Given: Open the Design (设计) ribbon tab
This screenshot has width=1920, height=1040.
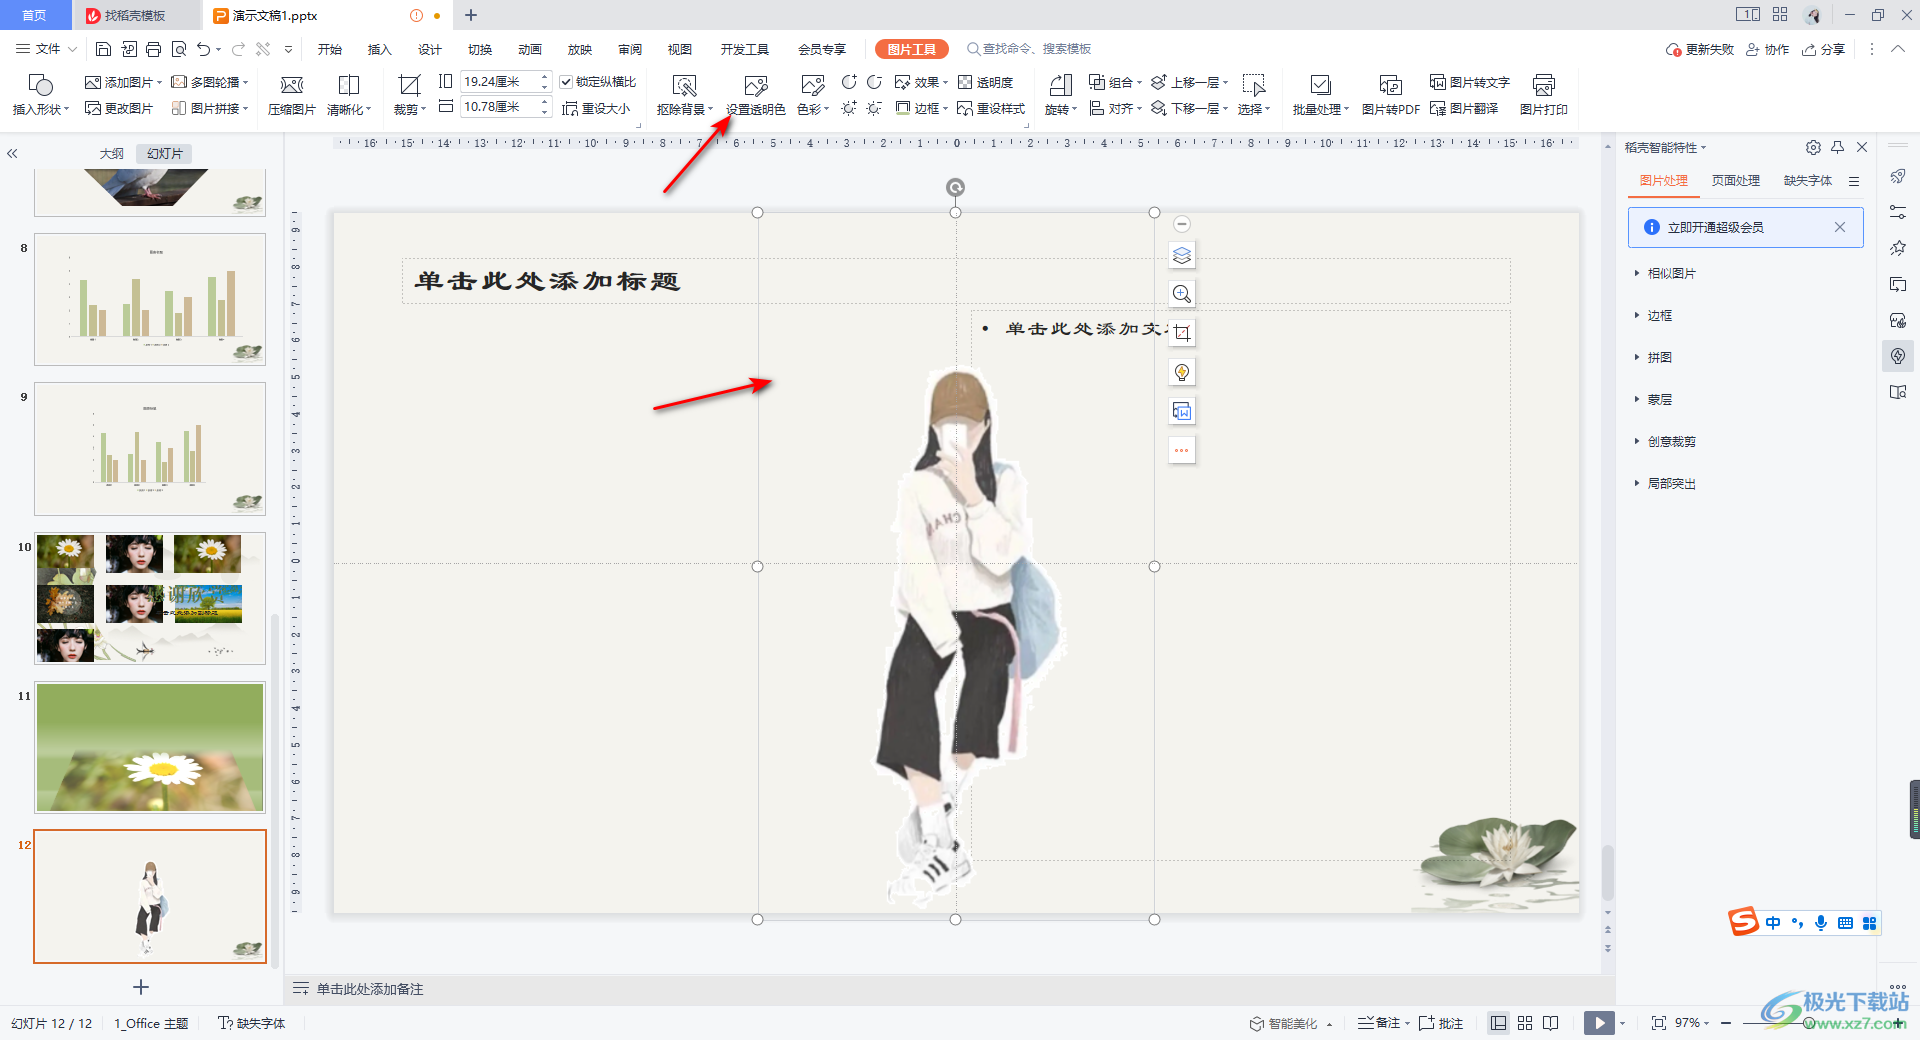Looking at the screenshot, I should [x=430, y=49].
